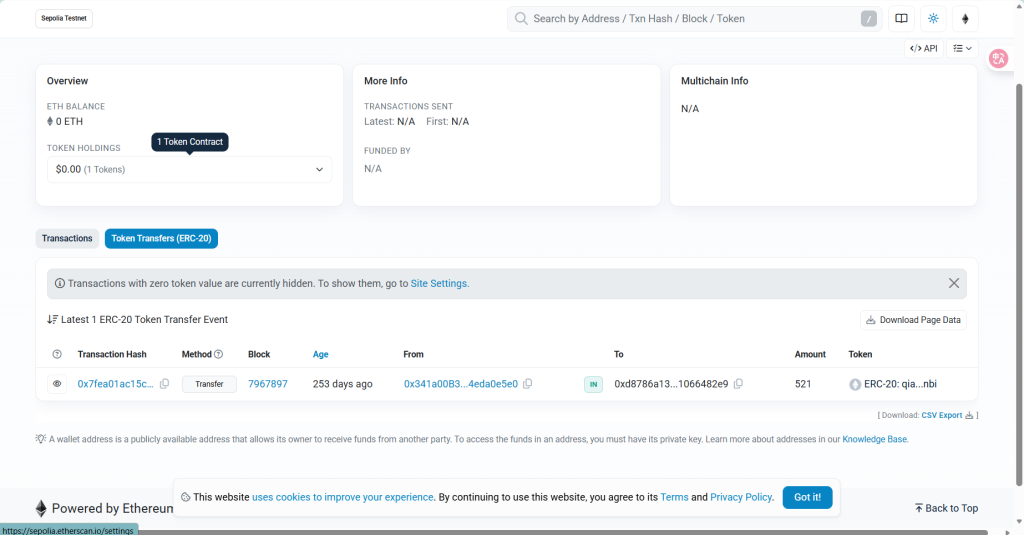1024x535 pixels.
Task: Copy the To address 0xd8786a13
Action: 738,384
